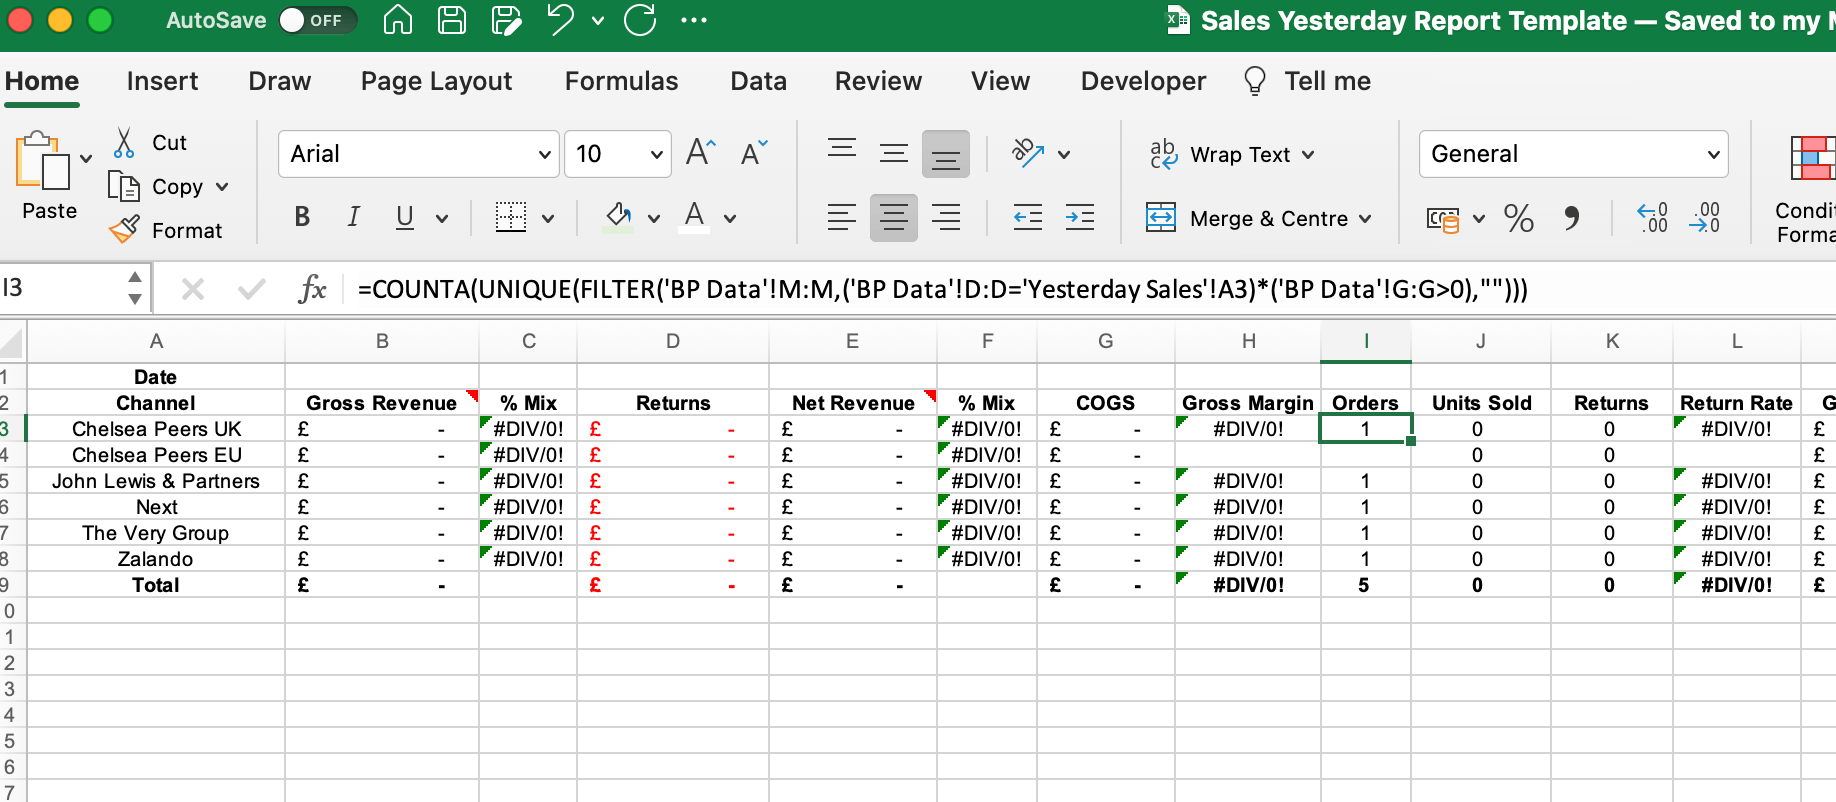The image size is (1836, 802).
Task: Toggle bottom vertical alignment
Action: (x=946, y=154)
